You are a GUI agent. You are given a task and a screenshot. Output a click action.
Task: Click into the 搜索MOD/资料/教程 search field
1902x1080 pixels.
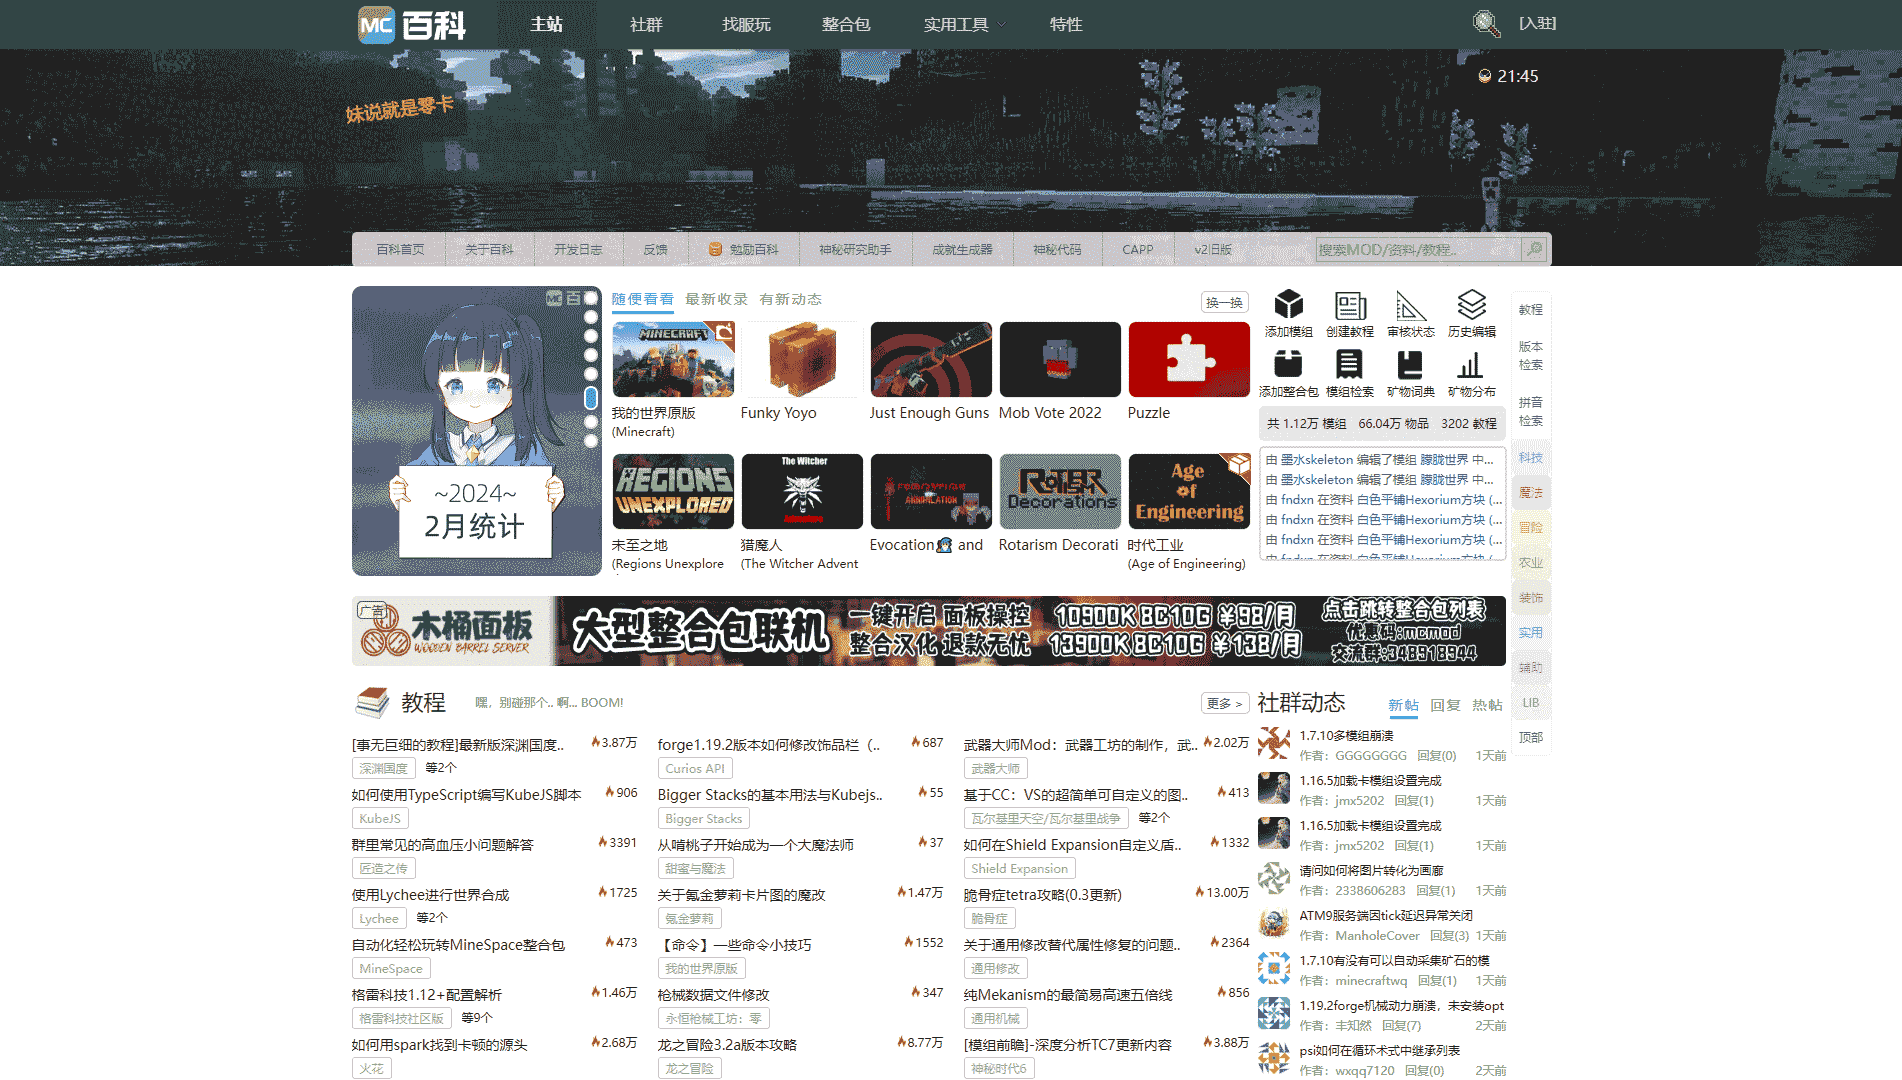pyautogui.click(x=1418, y=249)
